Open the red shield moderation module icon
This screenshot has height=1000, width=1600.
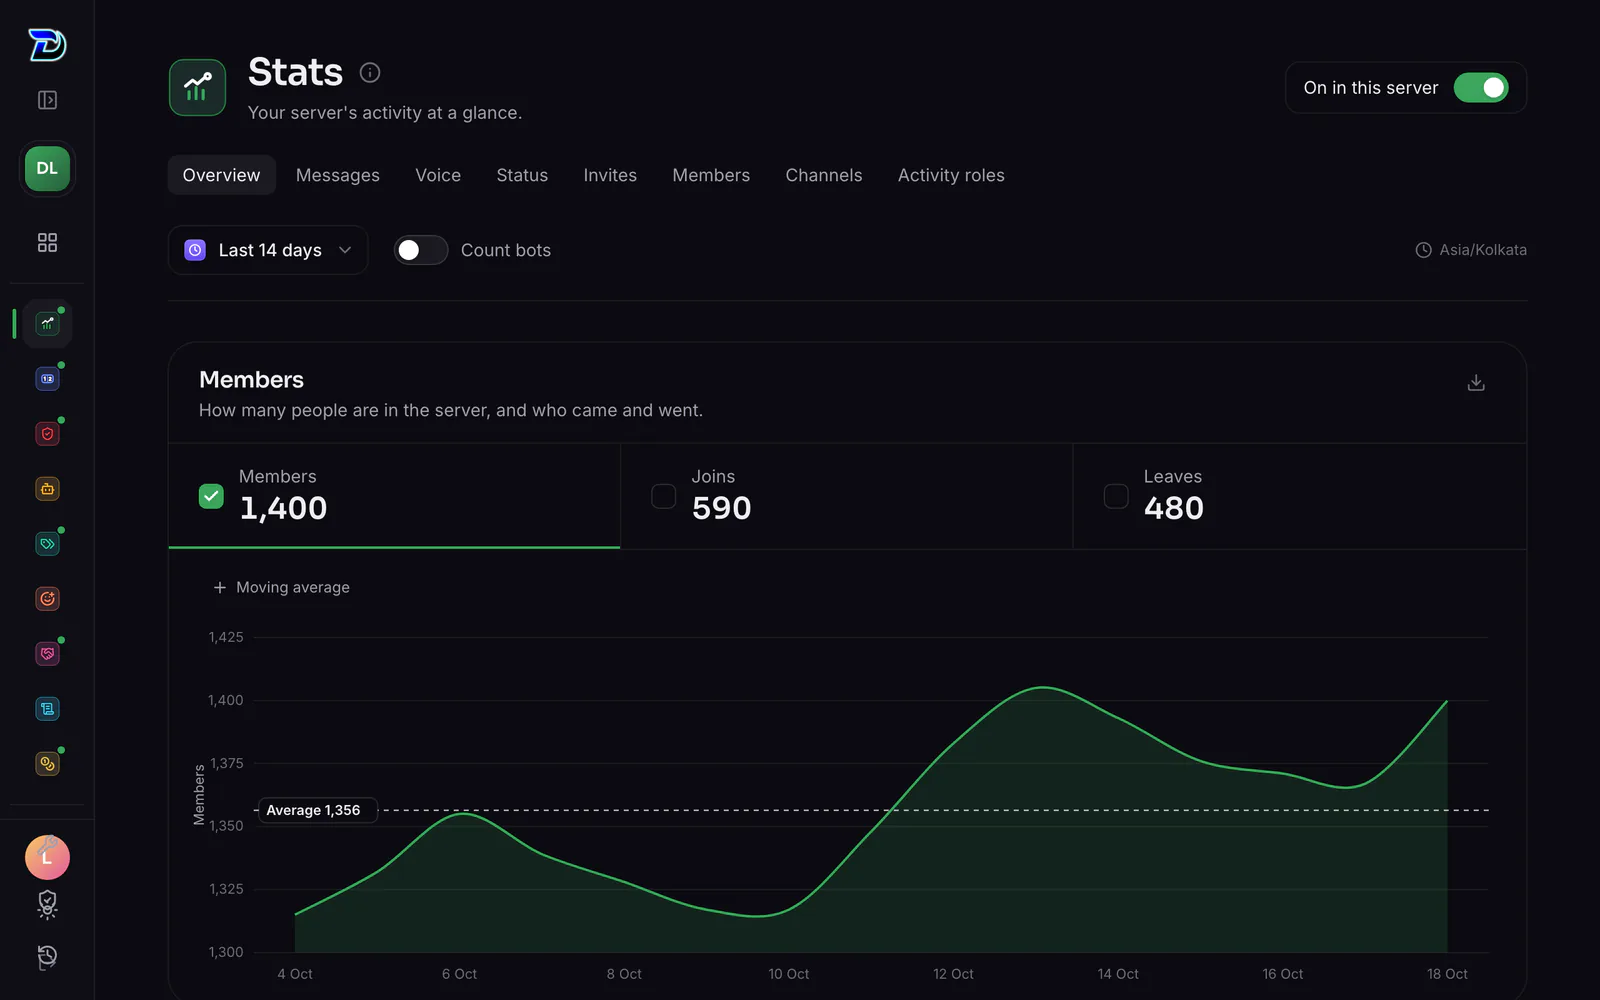tap(47, 433)
